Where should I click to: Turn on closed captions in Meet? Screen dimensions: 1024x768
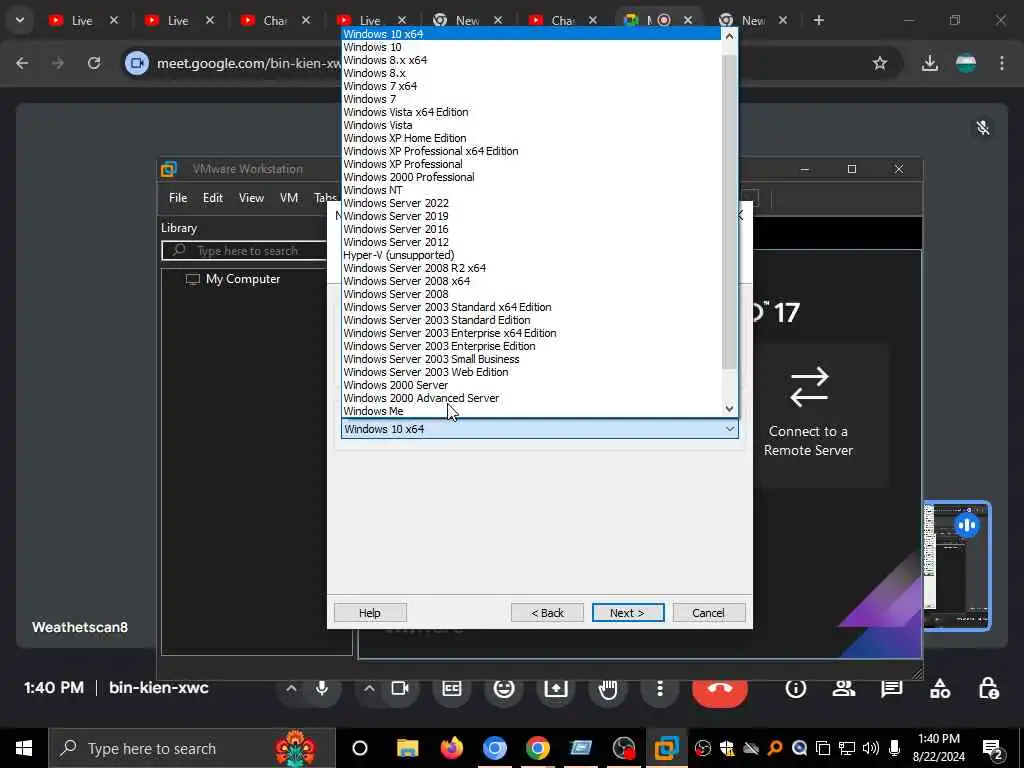pos(452,688)
